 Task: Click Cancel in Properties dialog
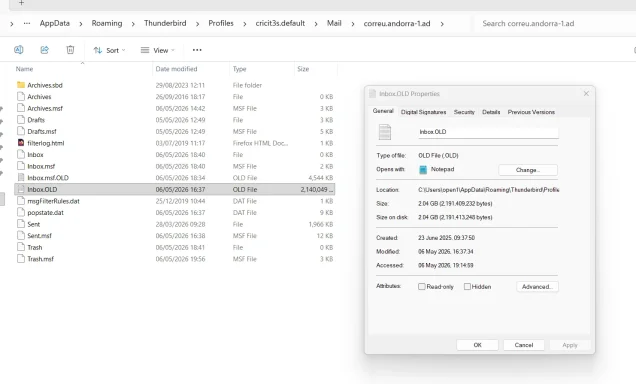(x=524, y=345)
